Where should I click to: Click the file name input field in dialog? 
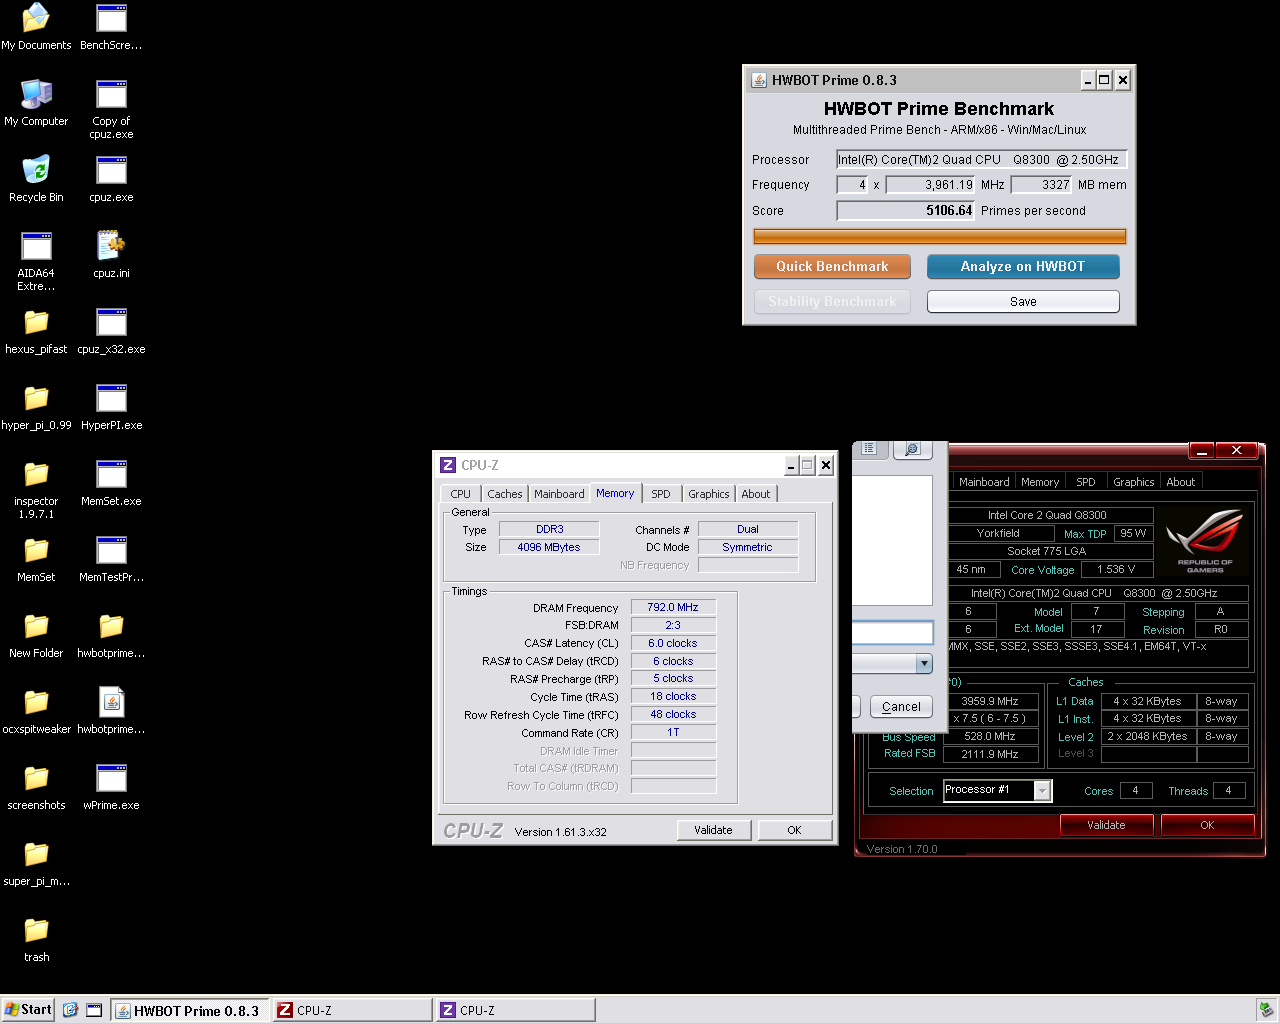click(x=892, y=632)
